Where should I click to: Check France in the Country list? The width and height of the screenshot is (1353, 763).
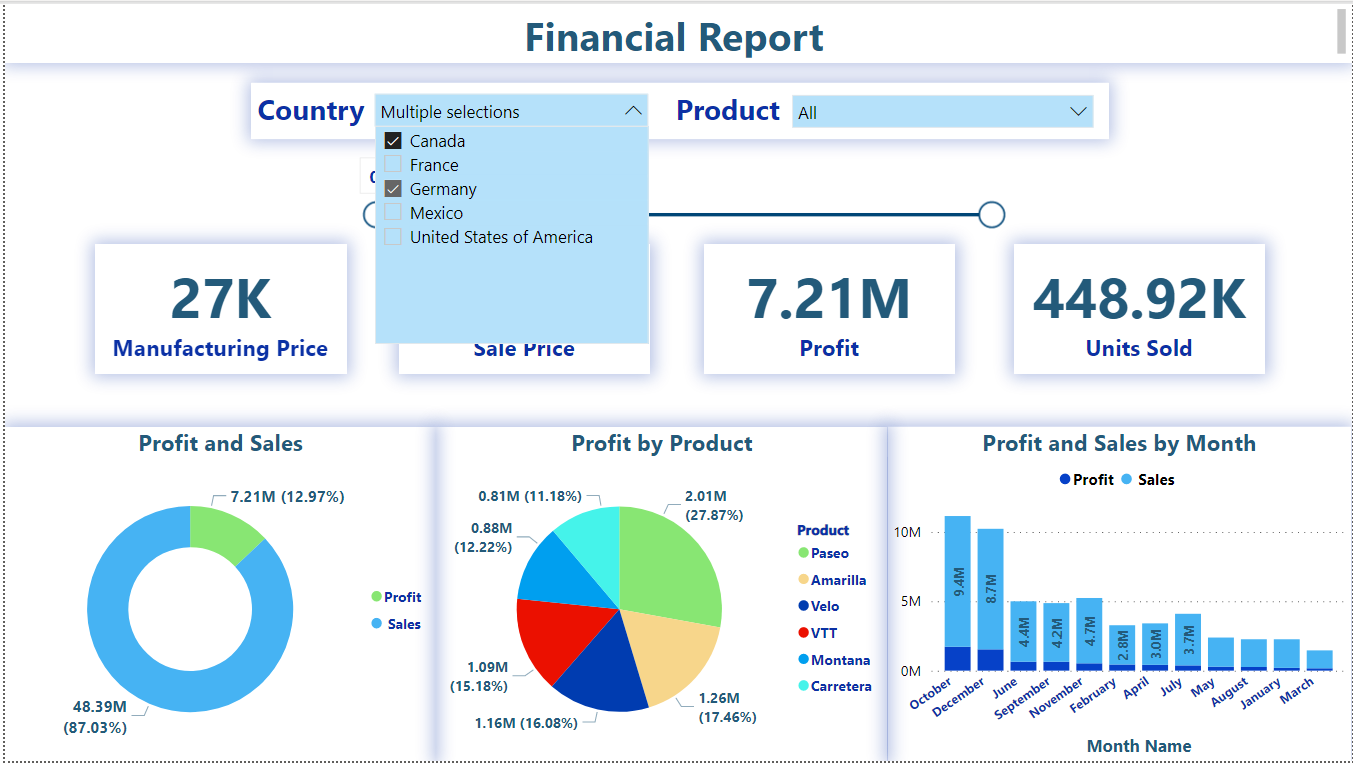tap(393, 164)
